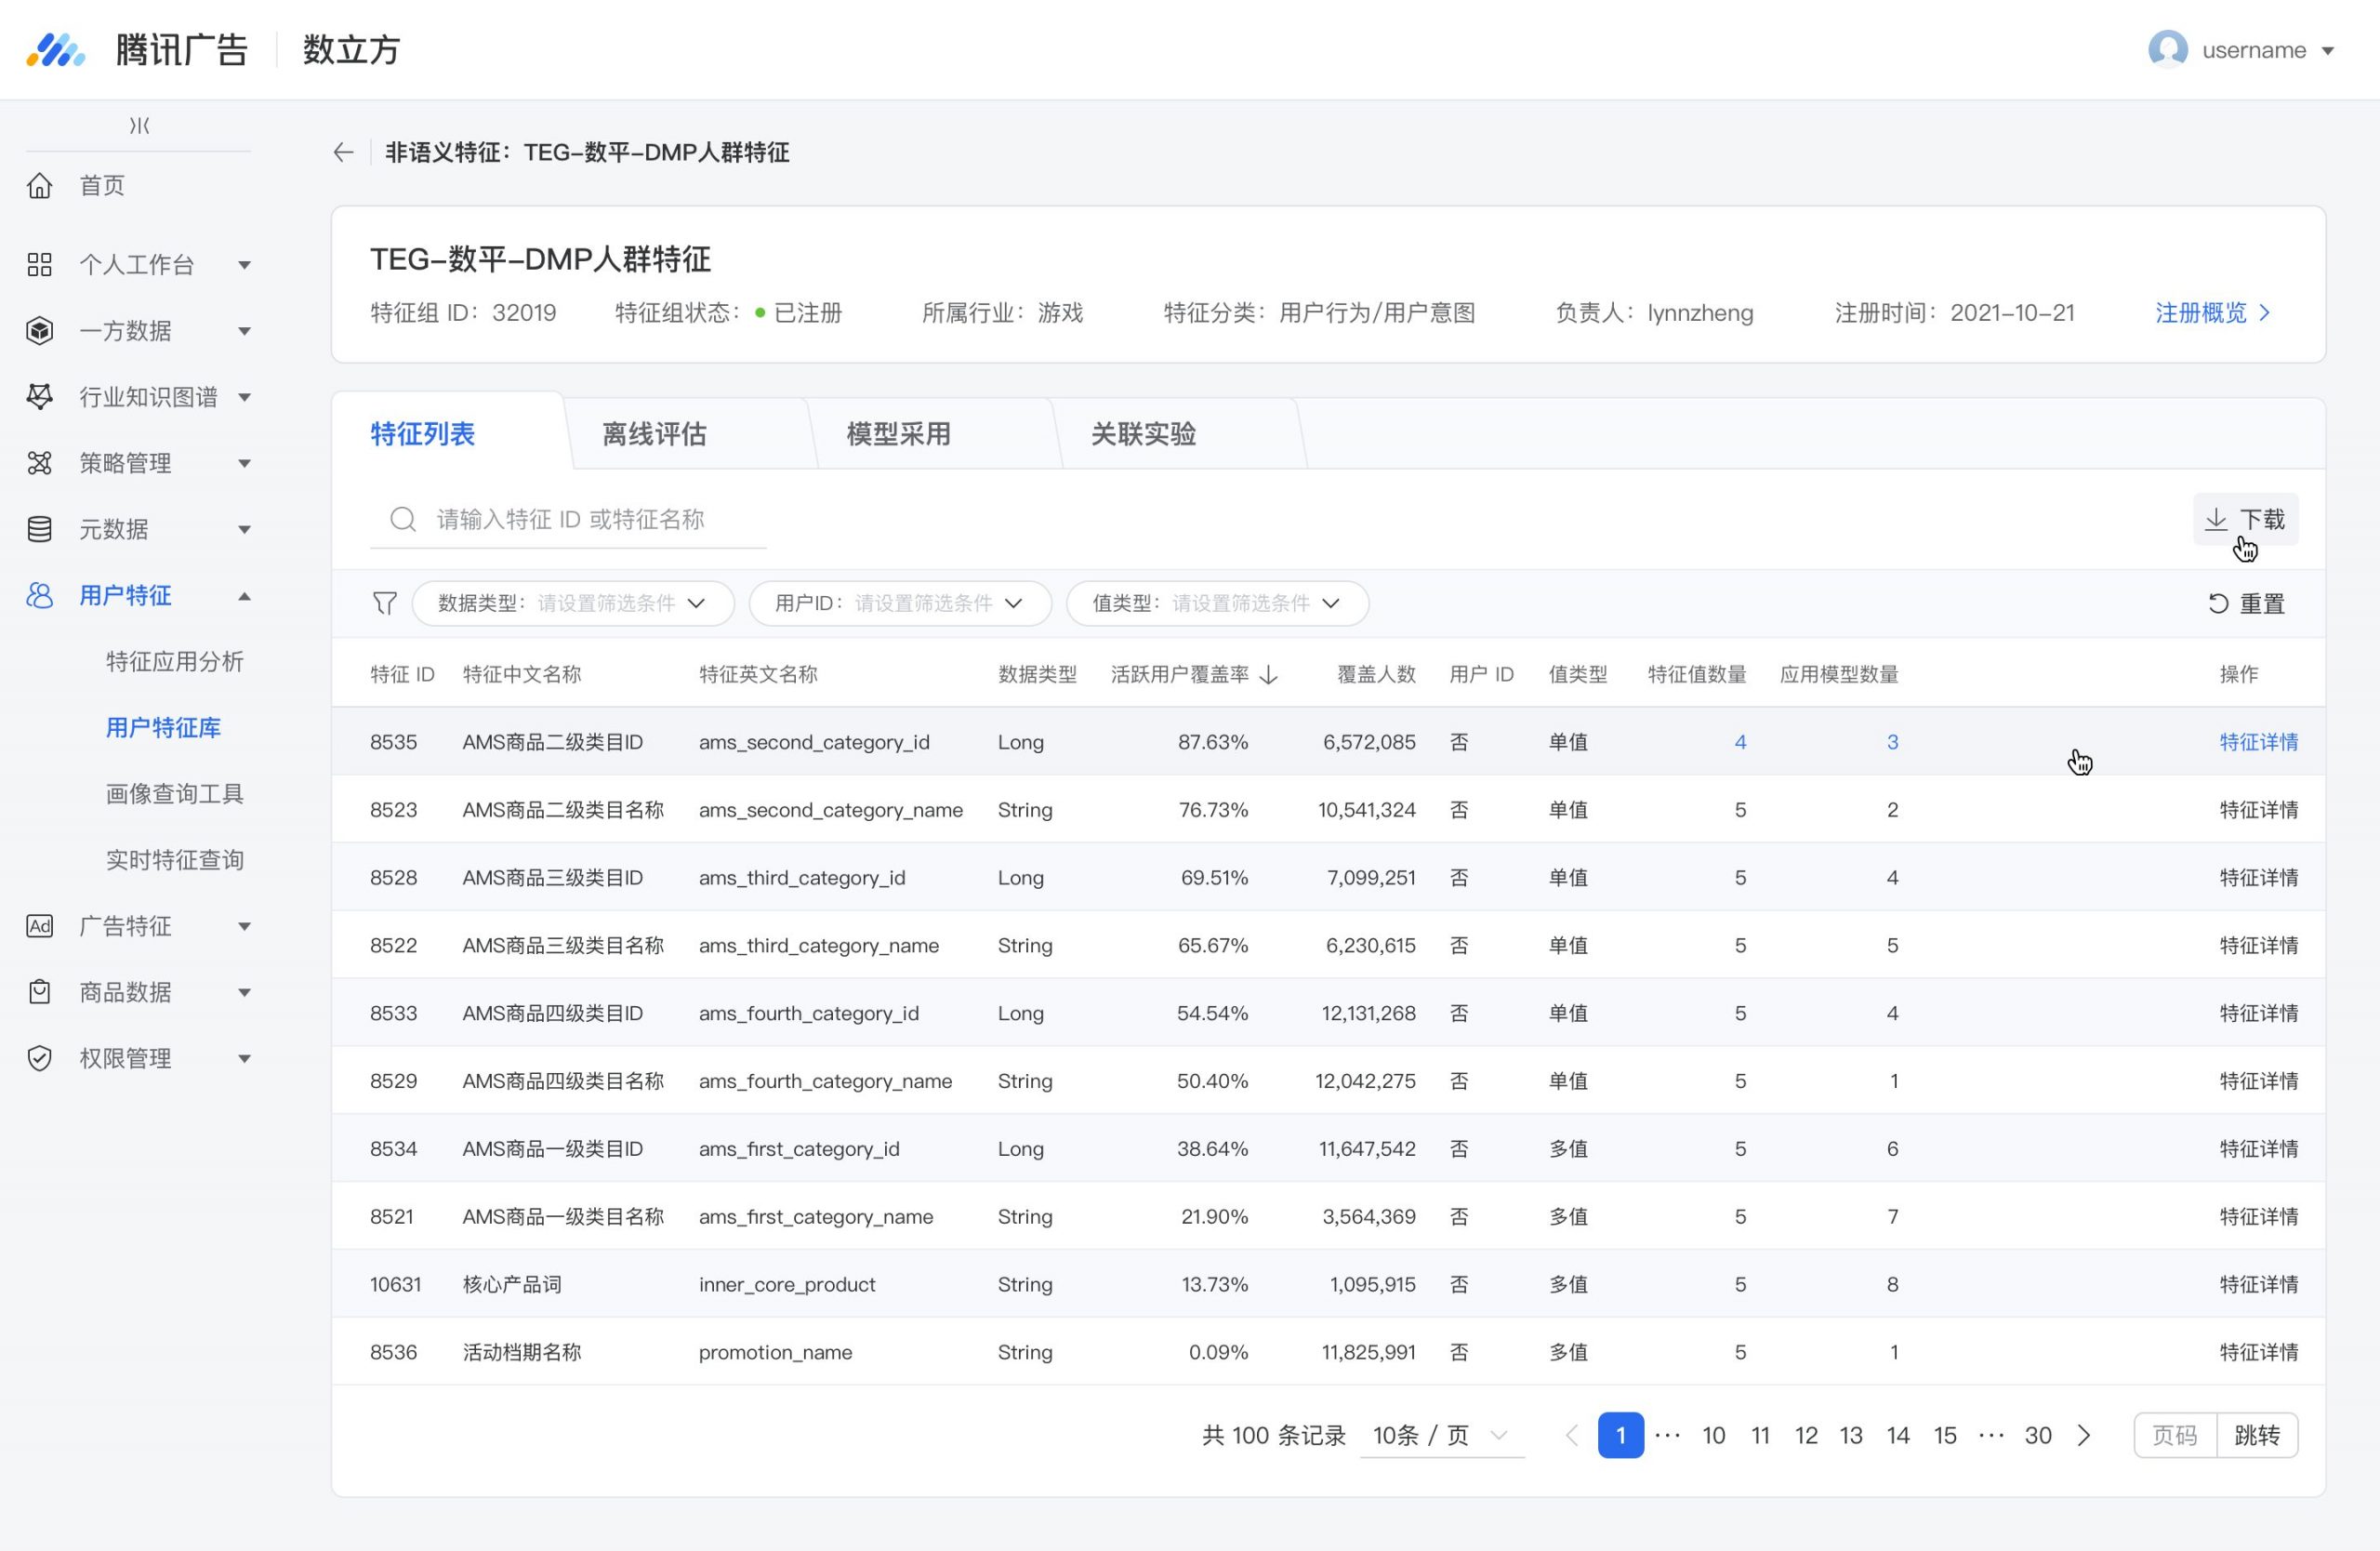Expand the 权限管理 menu arrow

[244, 1058]
